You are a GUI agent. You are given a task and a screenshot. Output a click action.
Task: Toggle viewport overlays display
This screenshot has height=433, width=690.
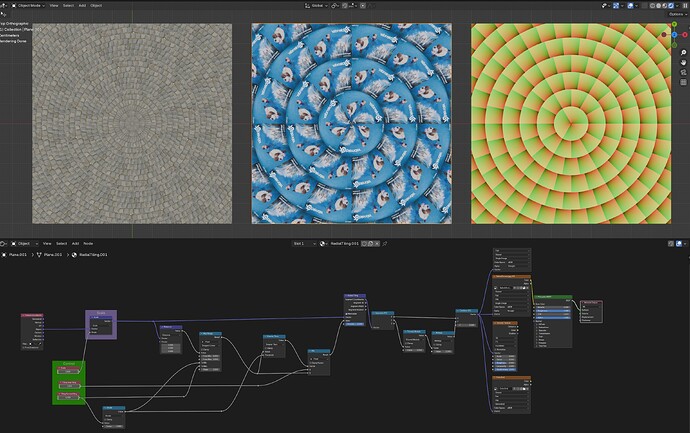coord(630,6)
